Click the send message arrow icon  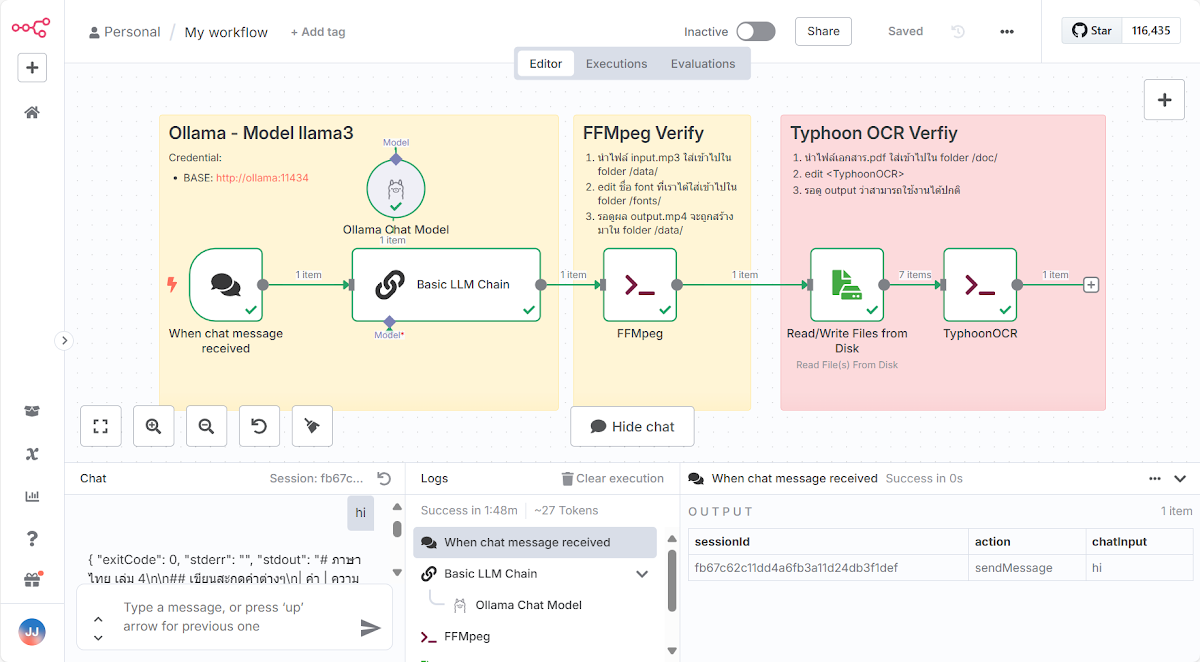coord(371,627)
